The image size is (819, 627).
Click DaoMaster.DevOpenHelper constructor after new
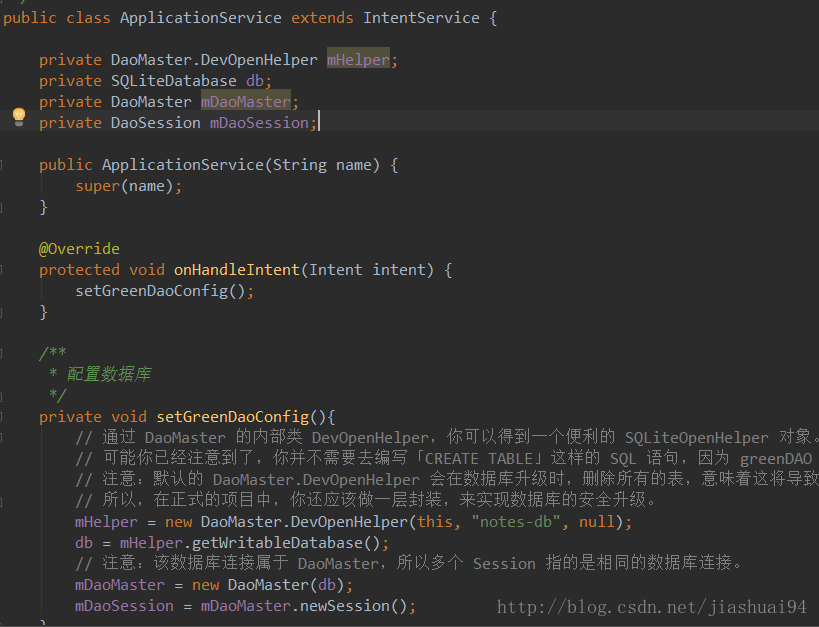(303, 522)
